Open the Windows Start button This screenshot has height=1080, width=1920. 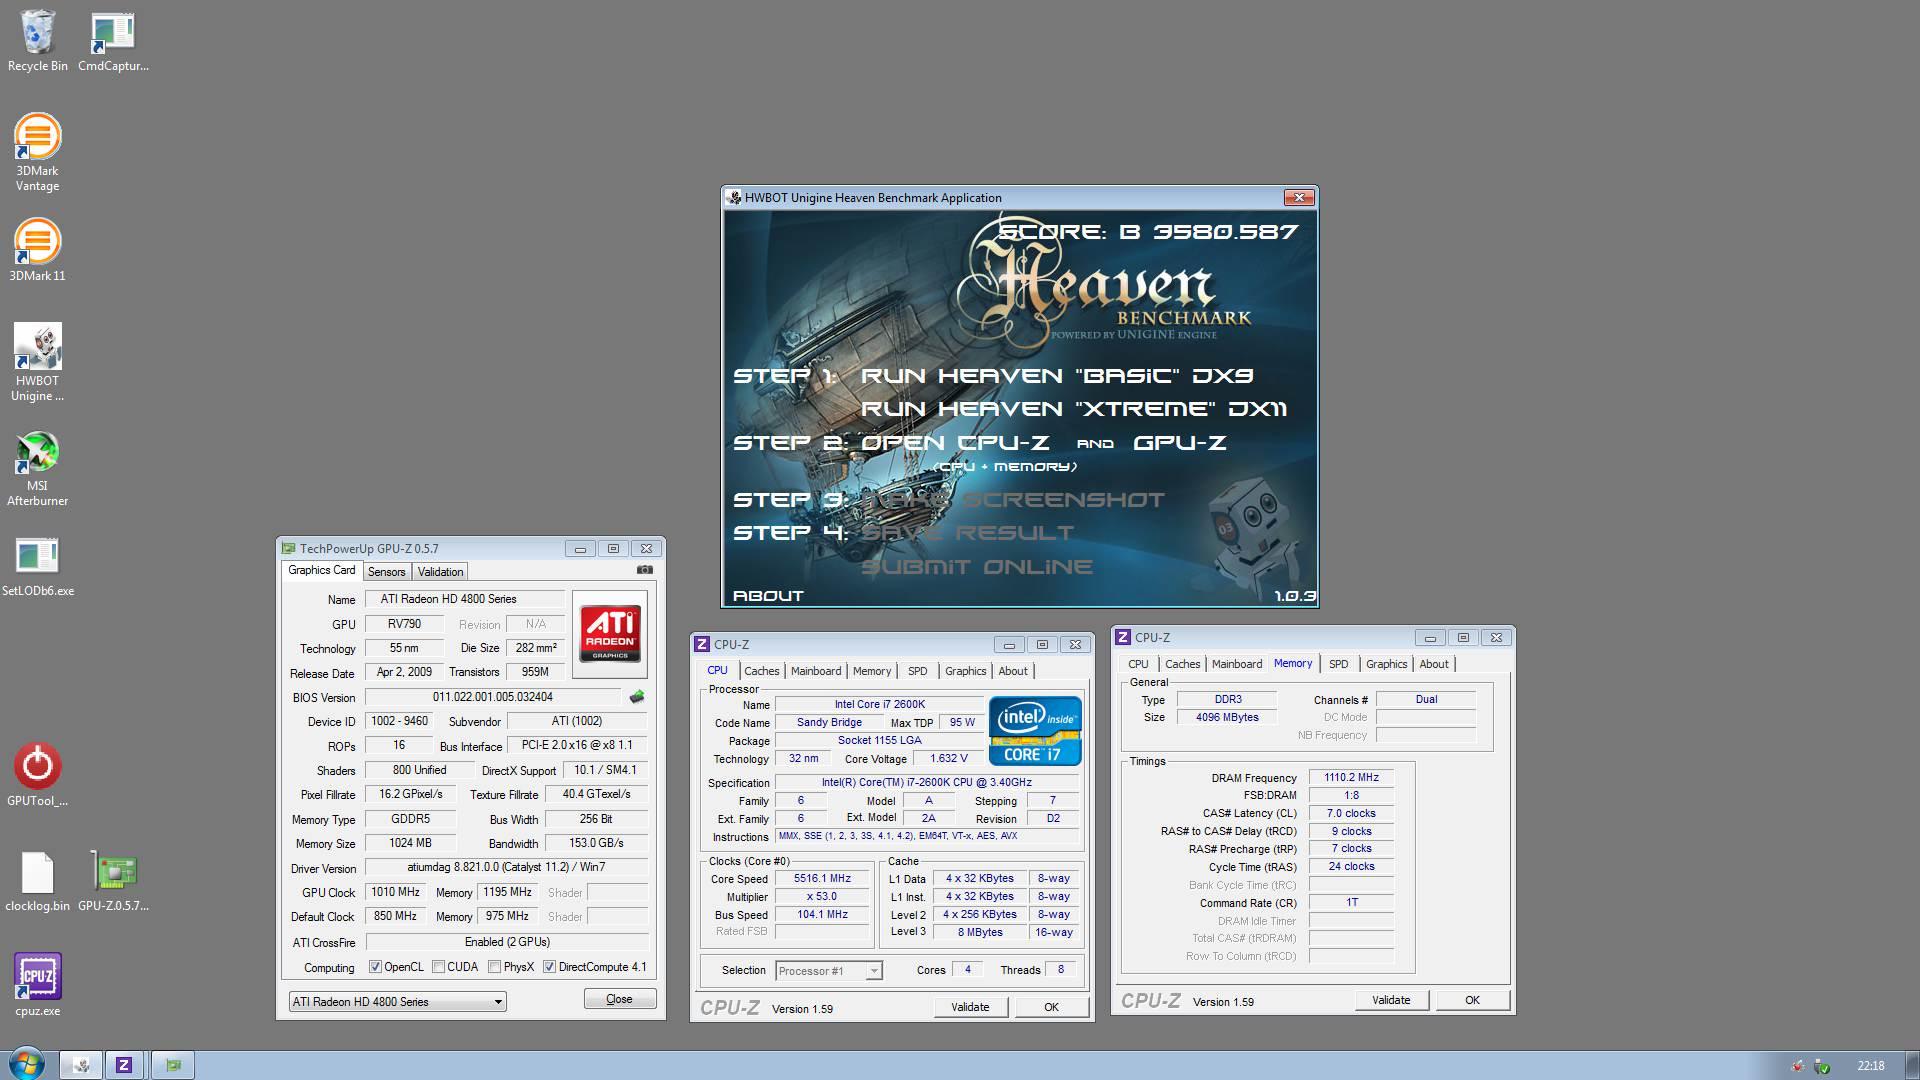pyautogui.click(x=27, y=1064)
